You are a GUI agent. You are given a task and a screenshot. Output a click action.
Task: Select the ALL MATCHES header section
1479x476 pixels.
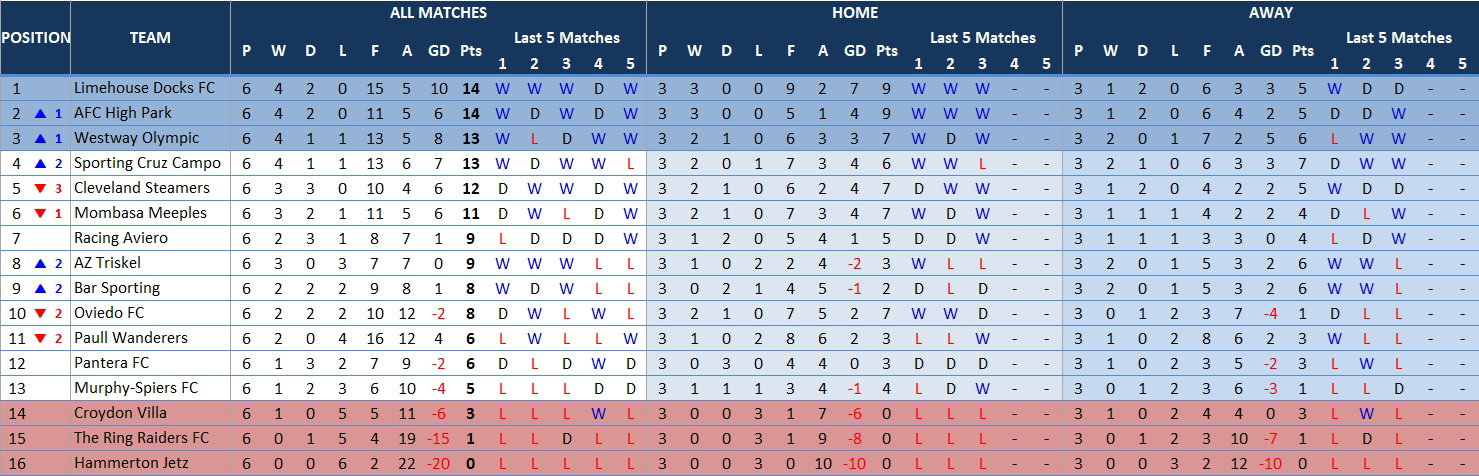pos(438,13)
